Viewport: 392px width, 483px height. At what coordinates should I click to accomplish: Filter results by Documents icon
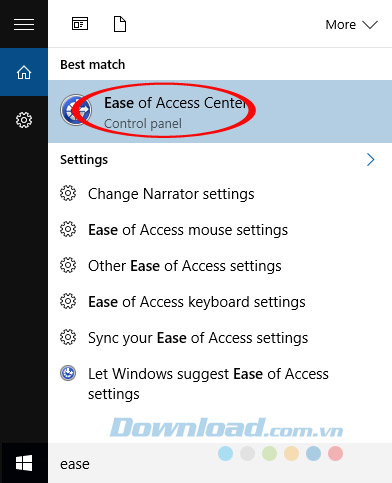[x=120, y=24]
